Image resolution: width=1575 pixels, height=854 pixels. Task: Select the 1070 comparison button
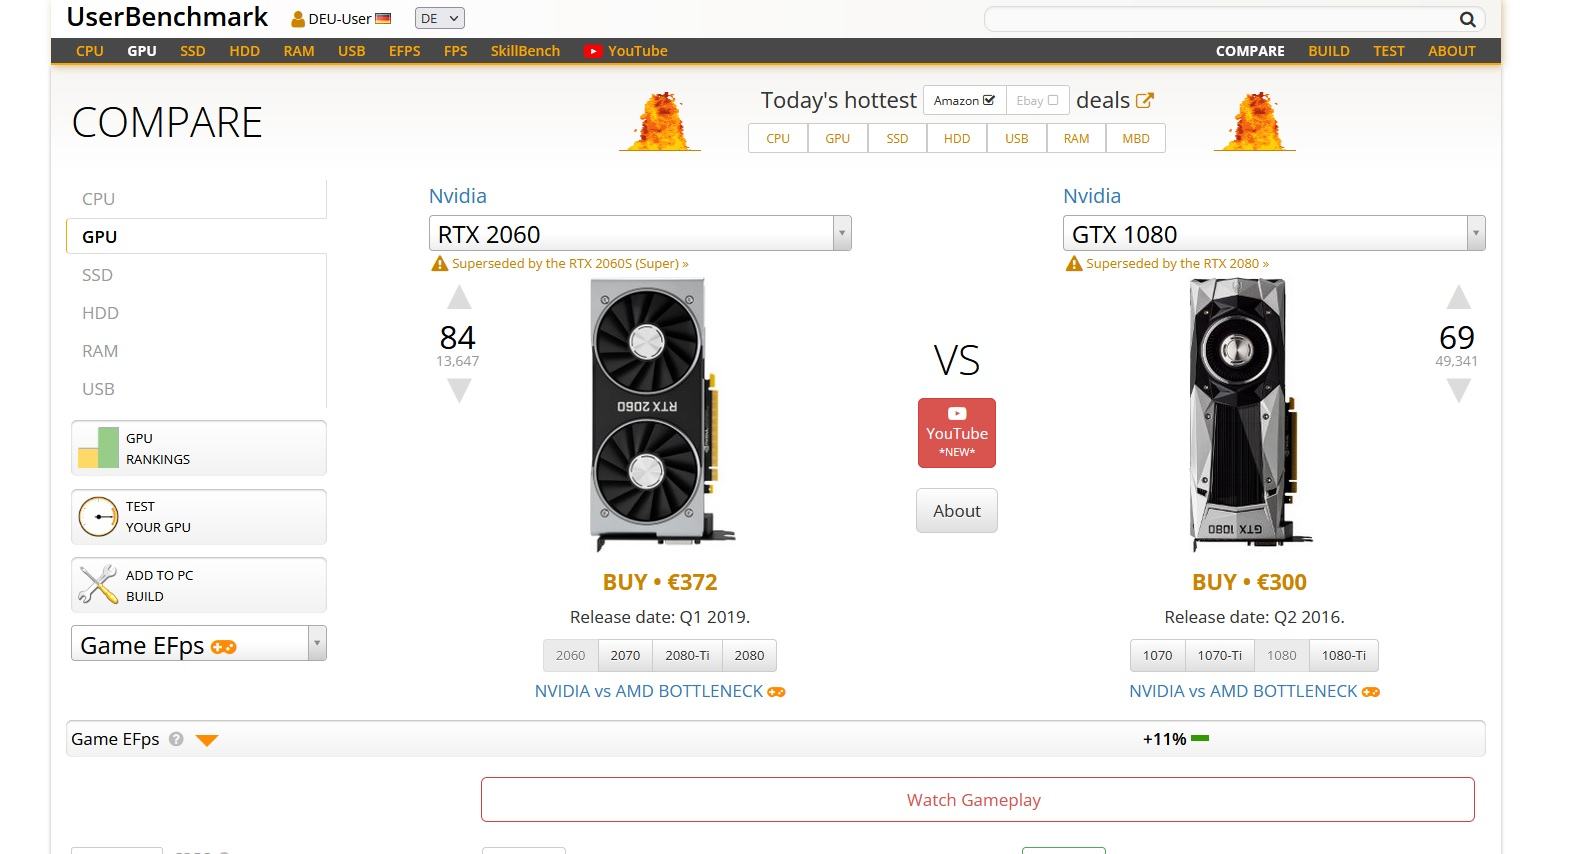pyautogui.click(x=1158, y=656)
